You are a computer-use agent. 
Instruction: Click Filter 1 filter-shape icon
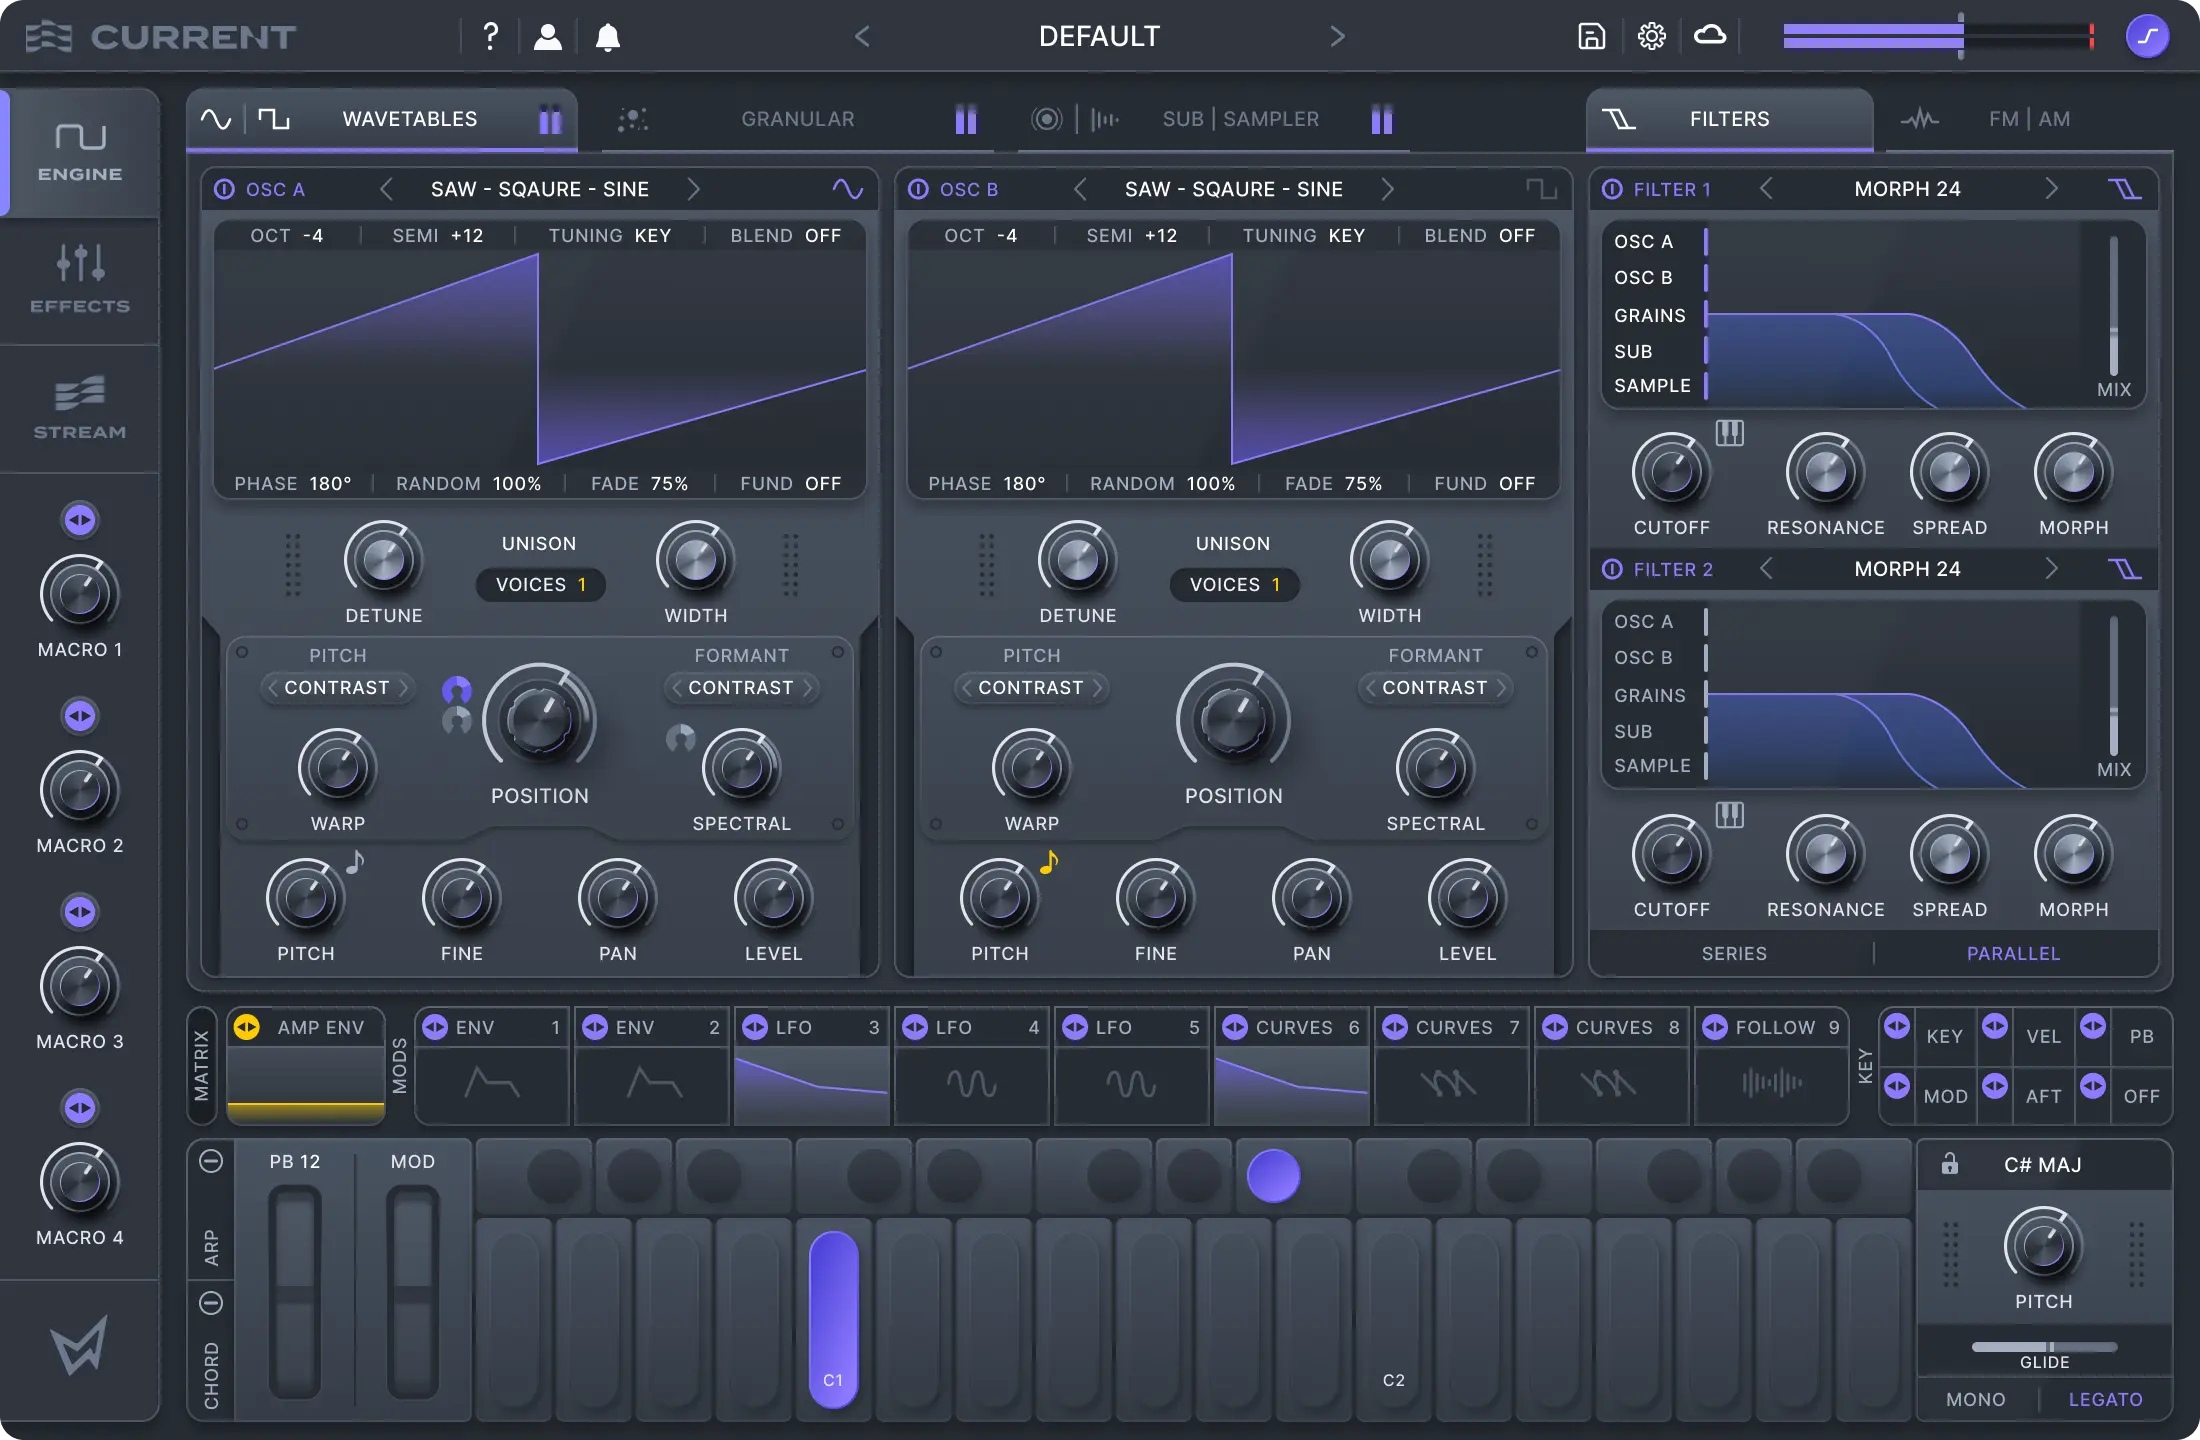pyautogui.click(x=2124, y=189)
